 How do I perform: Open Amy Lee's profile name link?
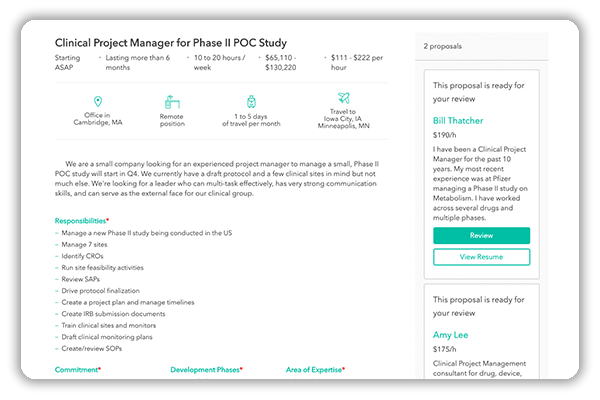point(450,335)
